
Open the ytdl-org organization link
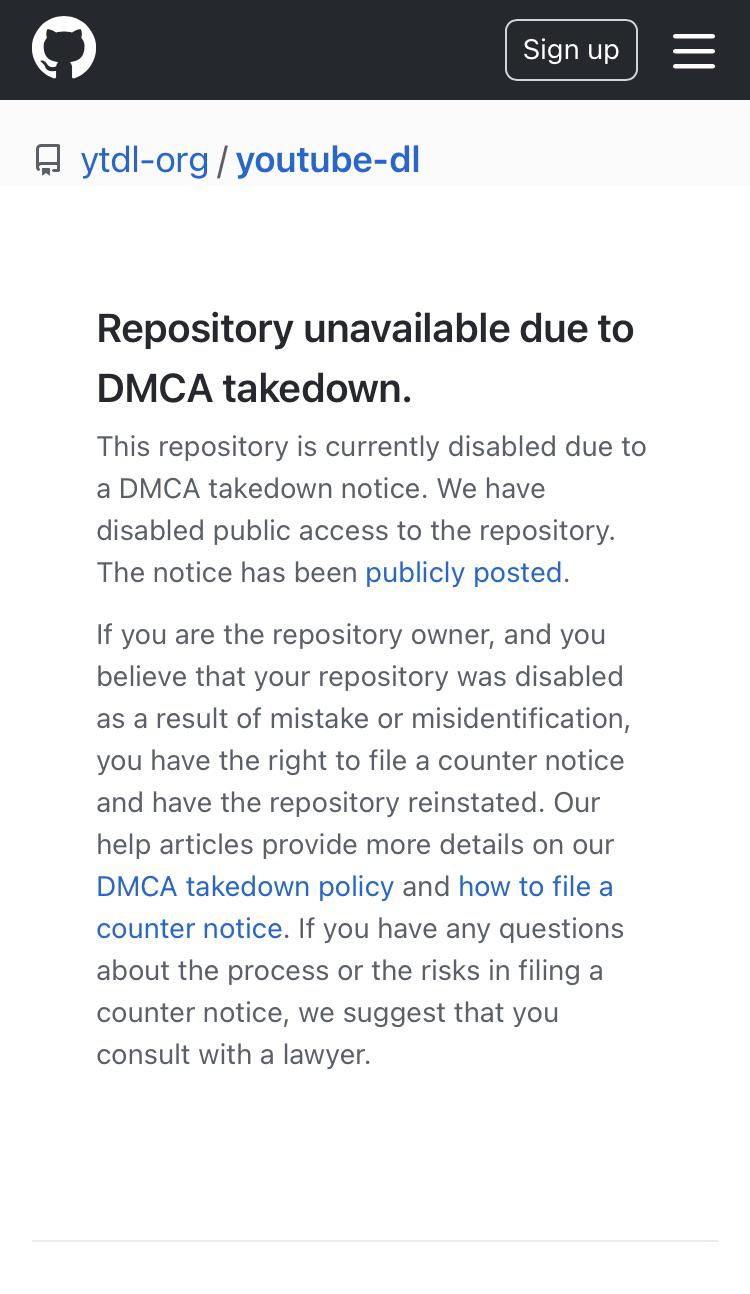pos(145,160)
